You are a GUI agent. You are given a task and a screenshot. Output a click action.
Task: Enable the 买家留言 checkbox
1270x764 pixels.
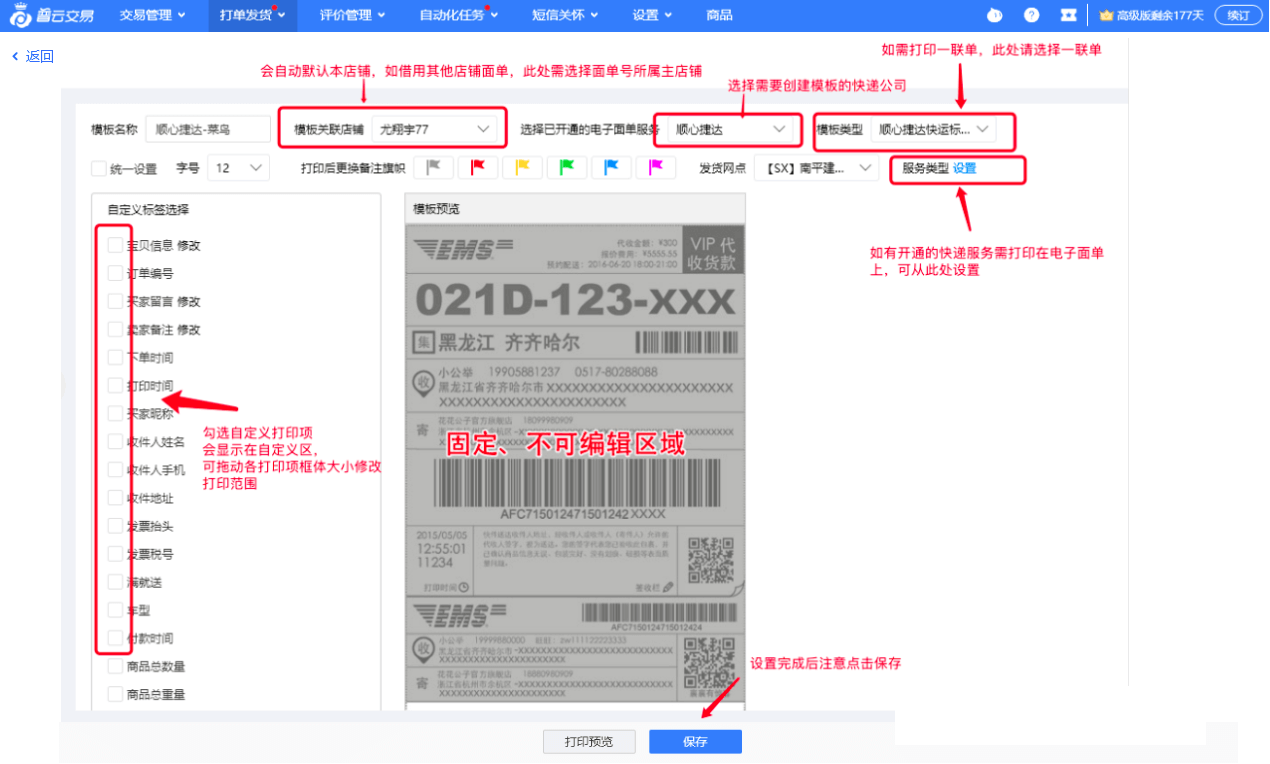click(x=115, y=301)
